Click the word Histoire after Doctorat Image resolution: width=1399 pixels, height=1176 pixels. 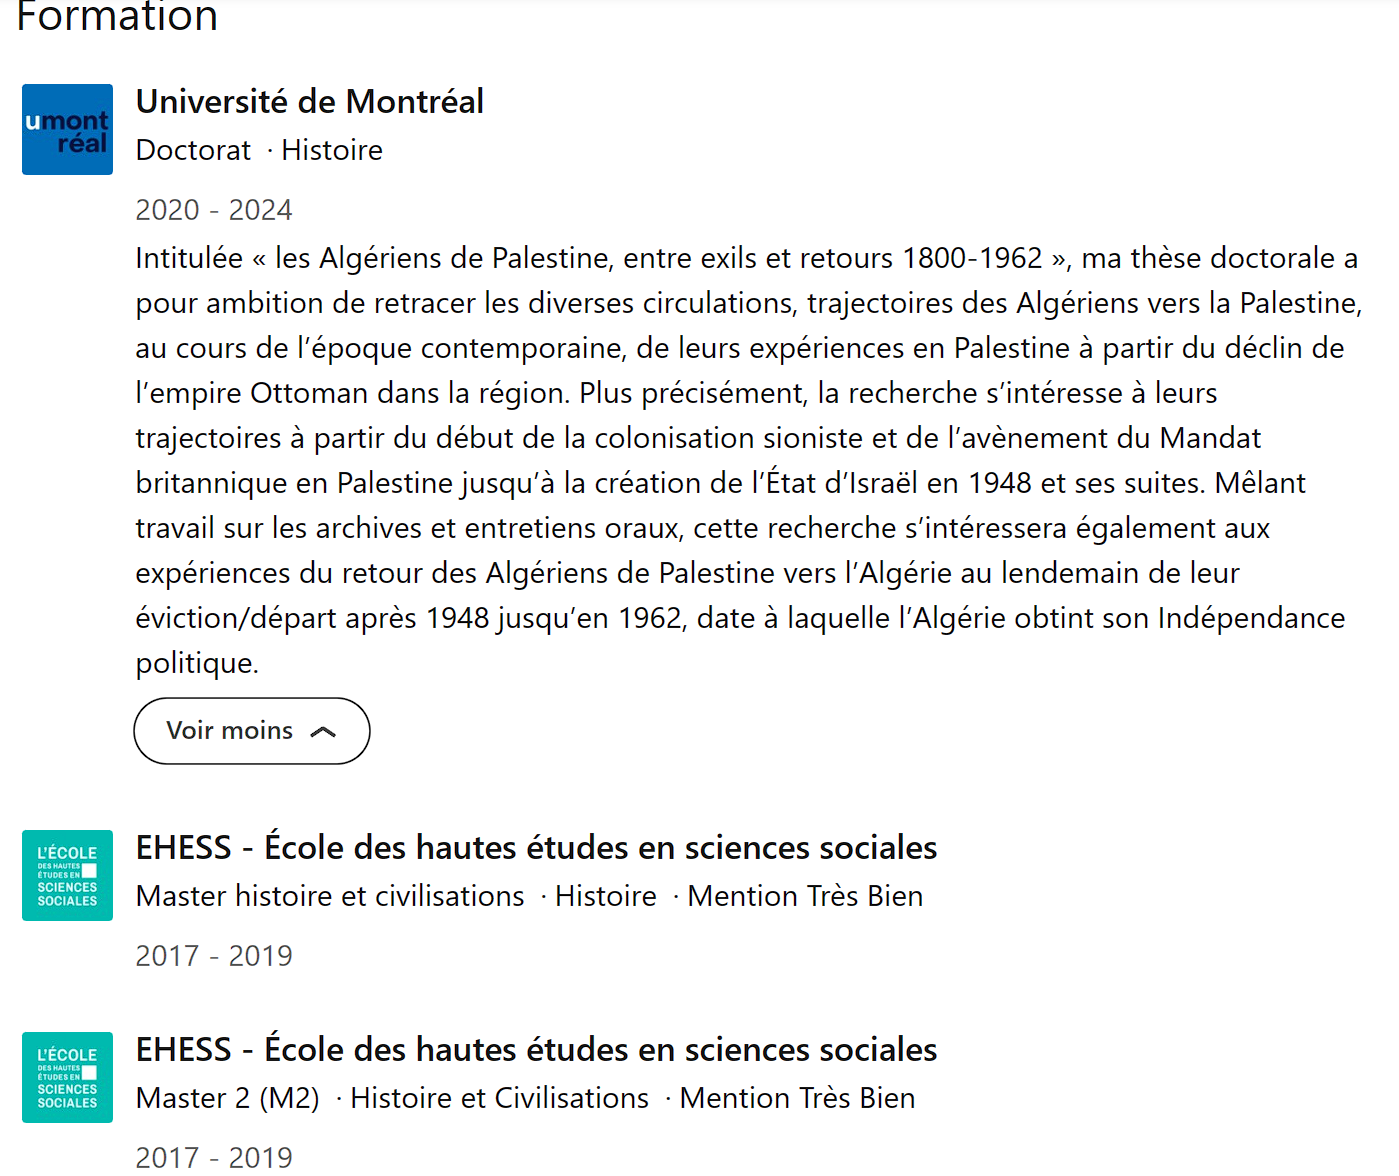[332, 150]
